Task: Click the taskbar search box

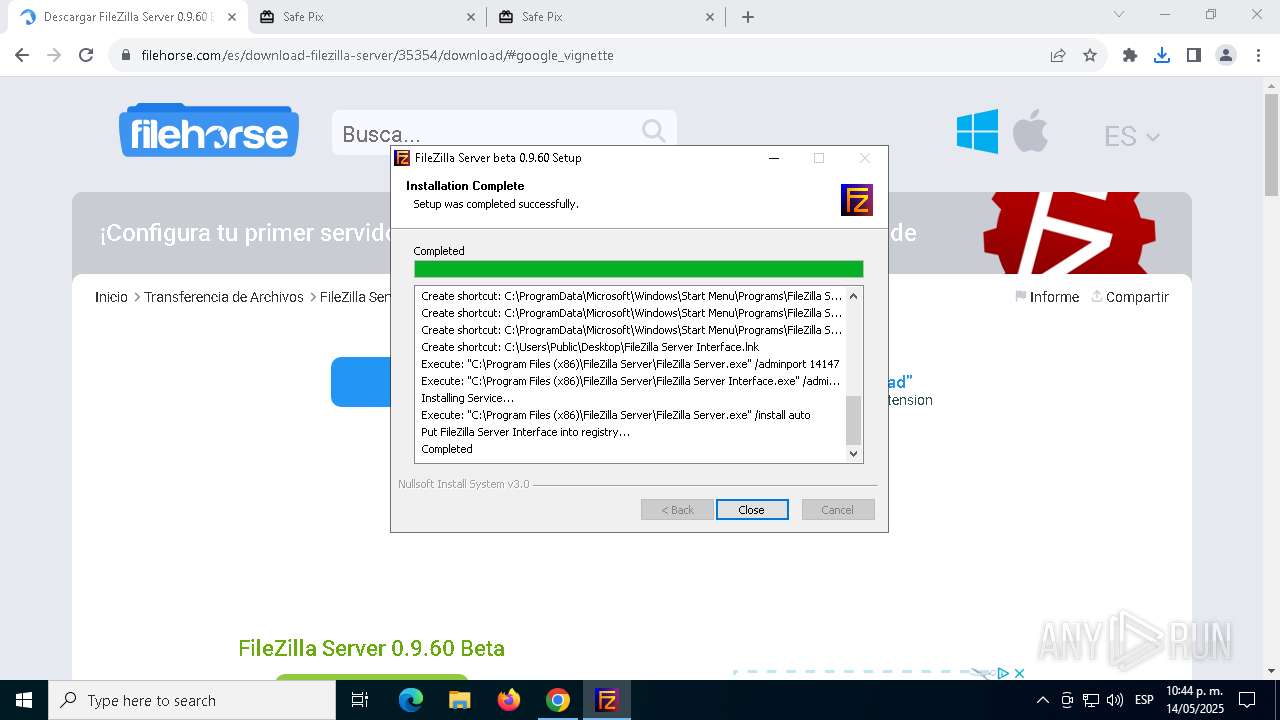Action: [192, 700]
